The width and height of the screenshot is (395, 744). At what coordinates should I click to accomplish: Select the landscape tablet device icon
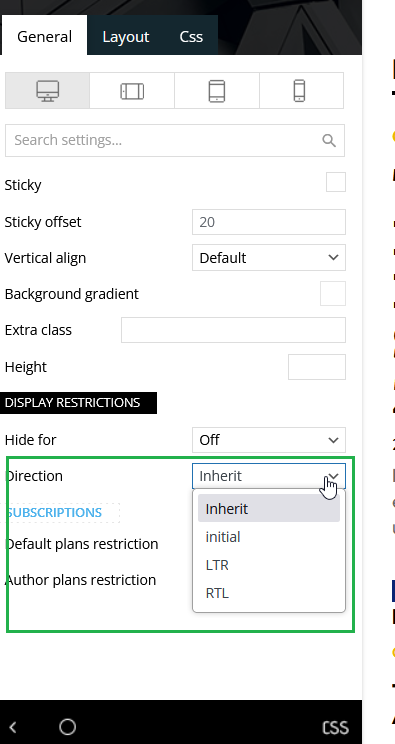pyautogui.click(x=132, y=91)
